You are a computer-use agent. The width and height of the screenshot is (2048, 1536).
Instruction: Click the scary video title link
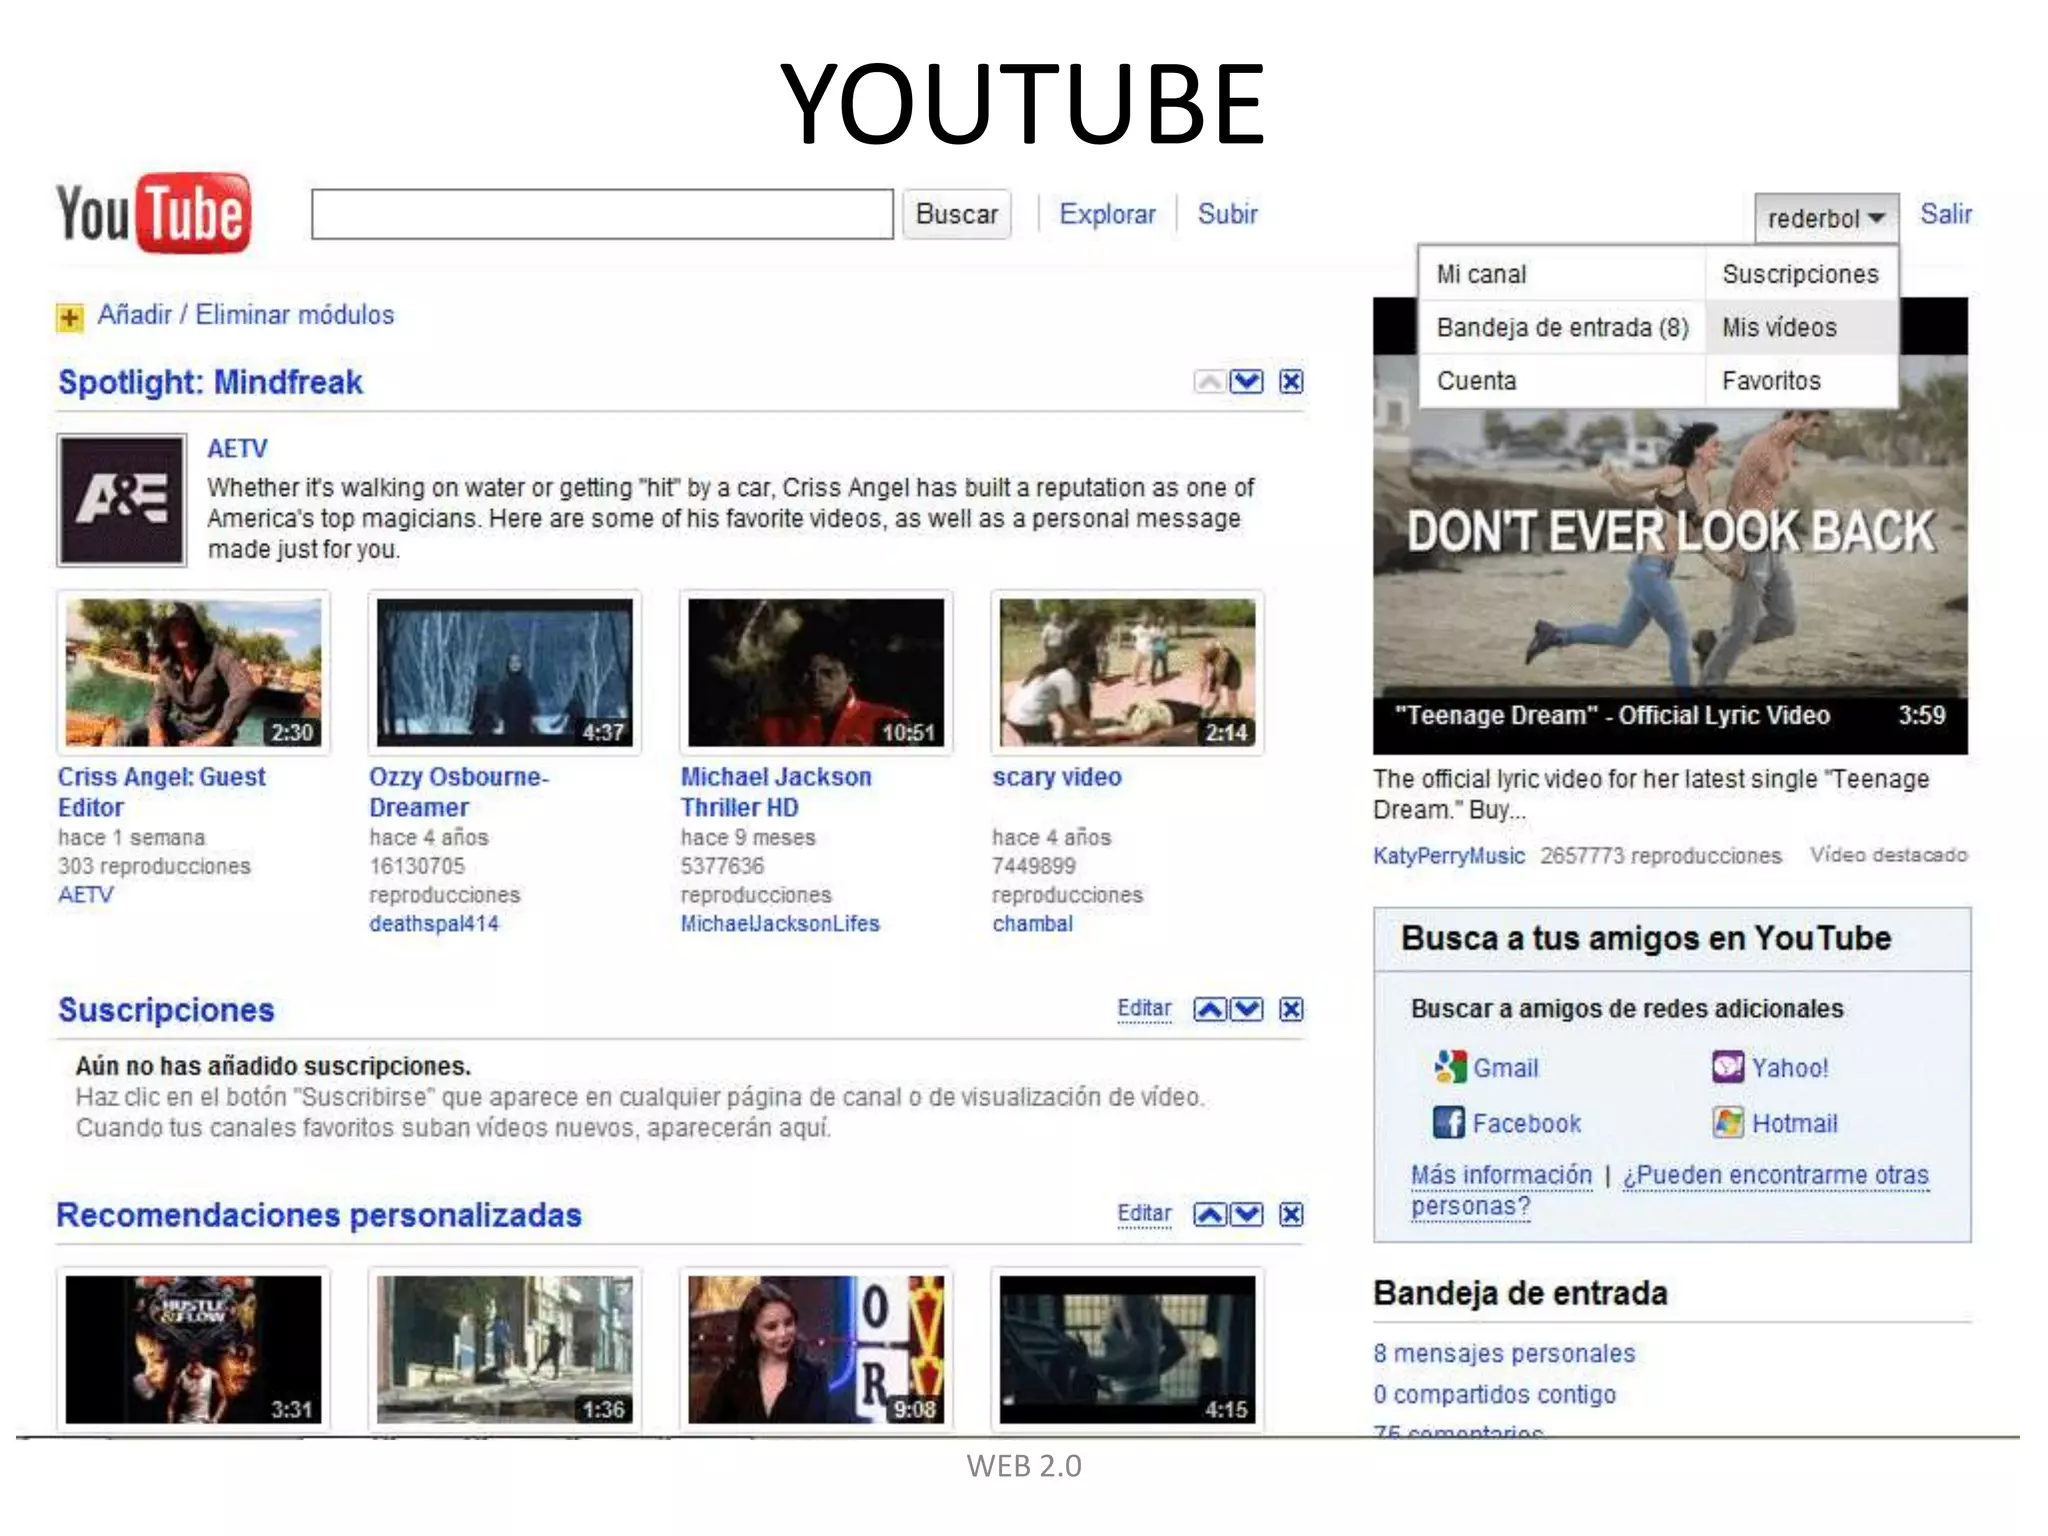pos(1057,777)
